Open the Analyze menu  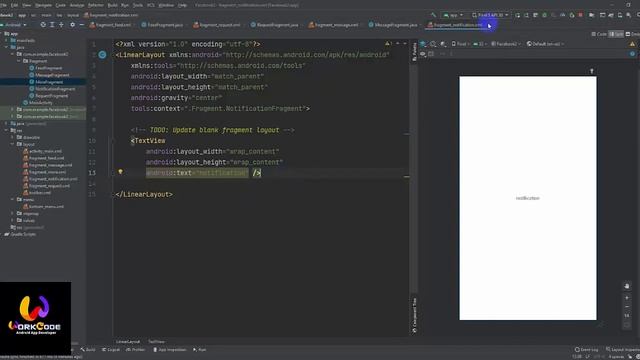tap(77, 5)
